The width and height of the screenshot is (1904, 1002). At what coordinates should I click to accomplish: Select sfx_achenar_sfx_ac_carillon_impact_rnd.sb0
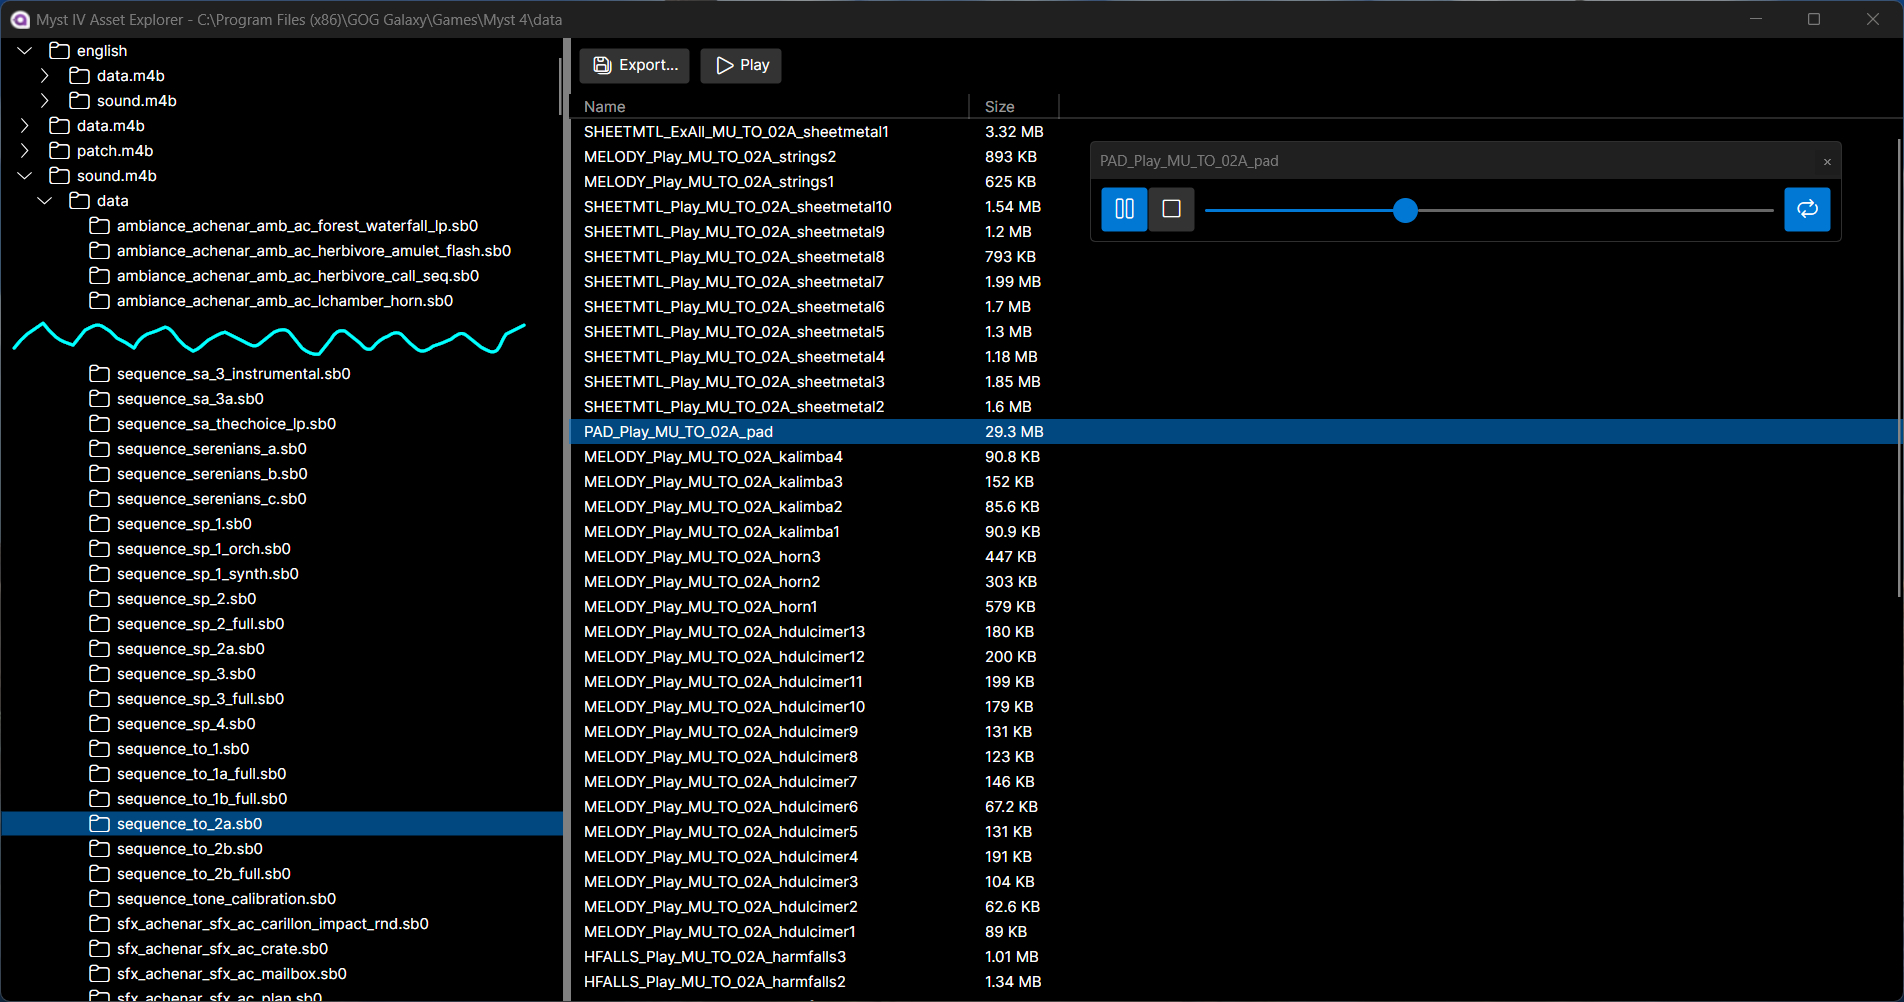272,923
